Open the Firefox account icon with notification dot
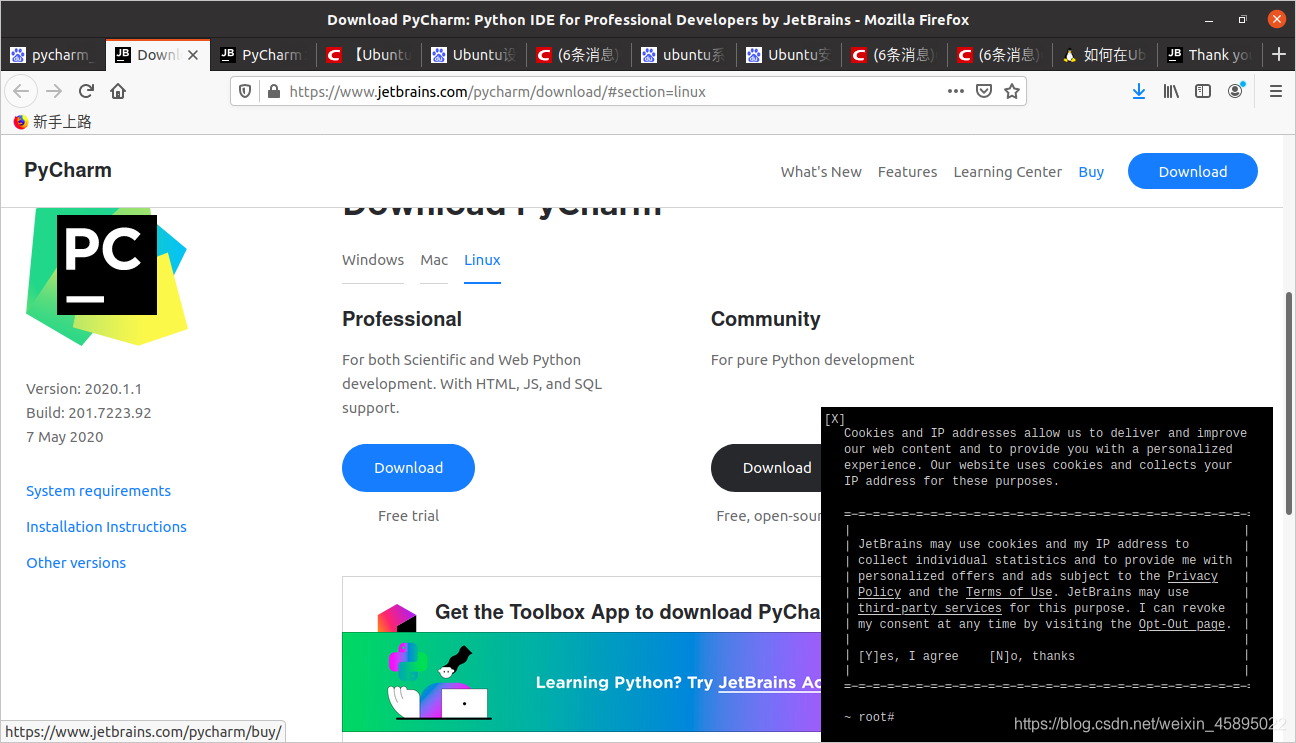The image size is (1296, 743). (x=1236, y=90)
